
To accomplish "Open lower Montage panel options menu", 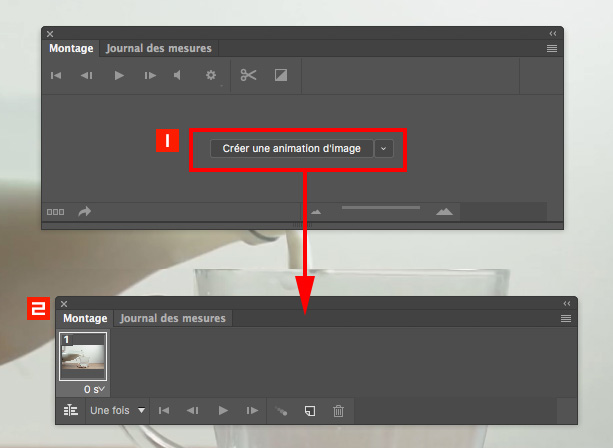I will pyautogui.click(x=566, y=319).
